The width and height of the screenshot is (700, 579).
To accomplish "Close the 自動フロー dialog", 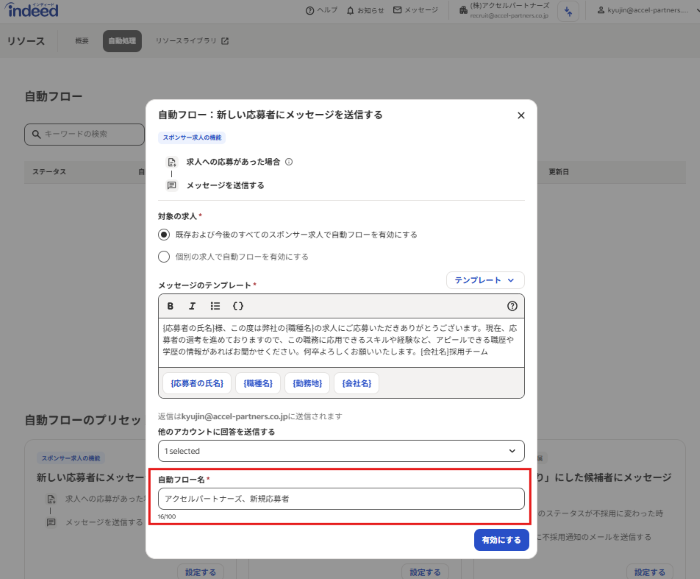I will (520, 115).
